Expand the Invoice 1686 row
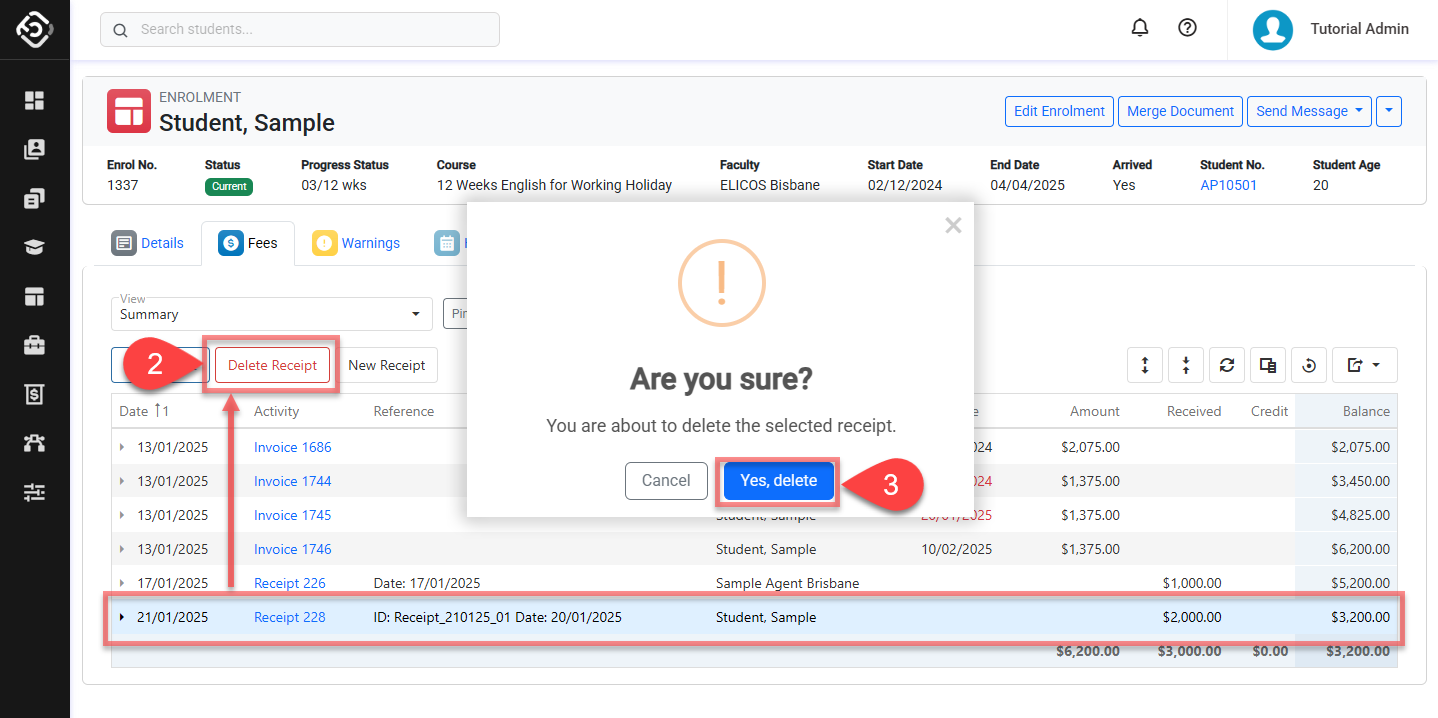This screenshot has height=718, width=1438. 122,447
